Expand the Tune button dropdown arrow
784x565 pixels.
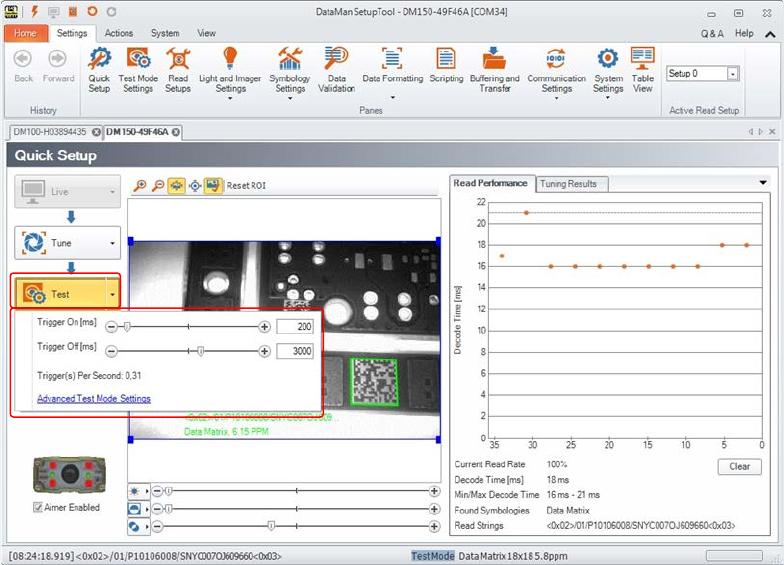[113, 243]
